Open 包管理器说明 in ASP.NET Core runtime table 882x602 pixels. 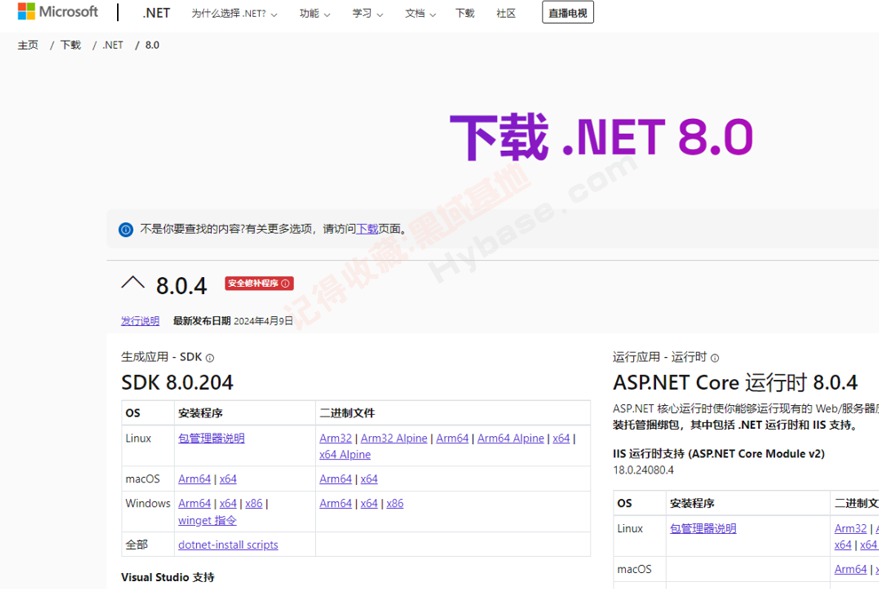coord(703,528)
